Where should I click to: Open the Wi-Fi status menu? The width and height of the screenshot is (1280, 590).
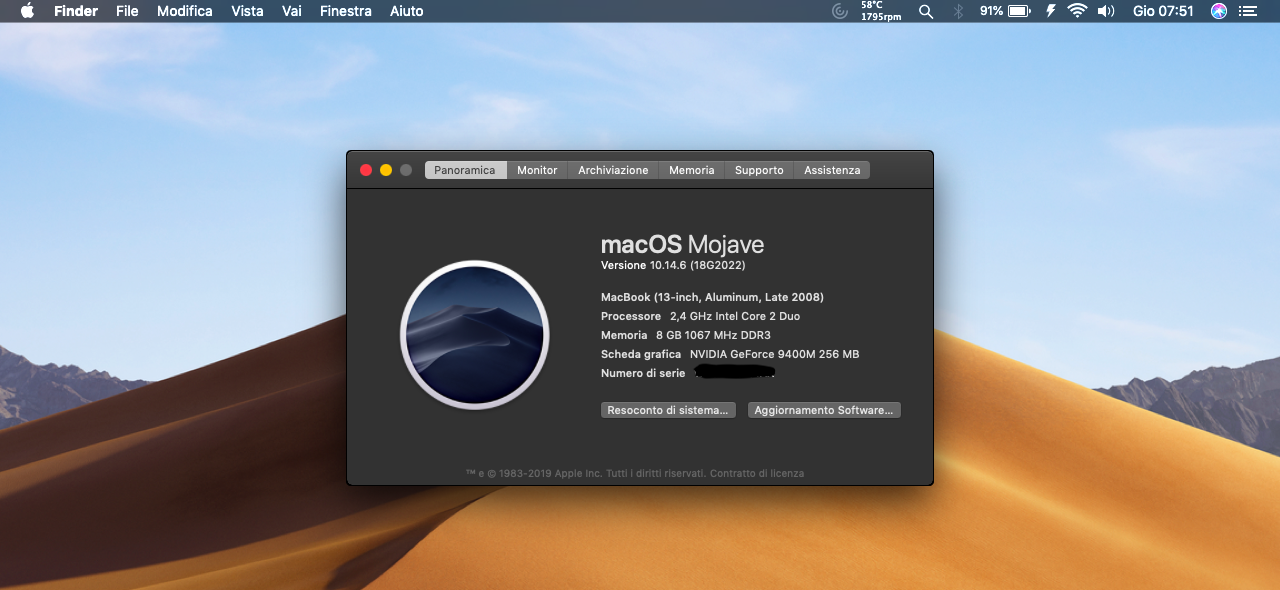[1077, 11]
